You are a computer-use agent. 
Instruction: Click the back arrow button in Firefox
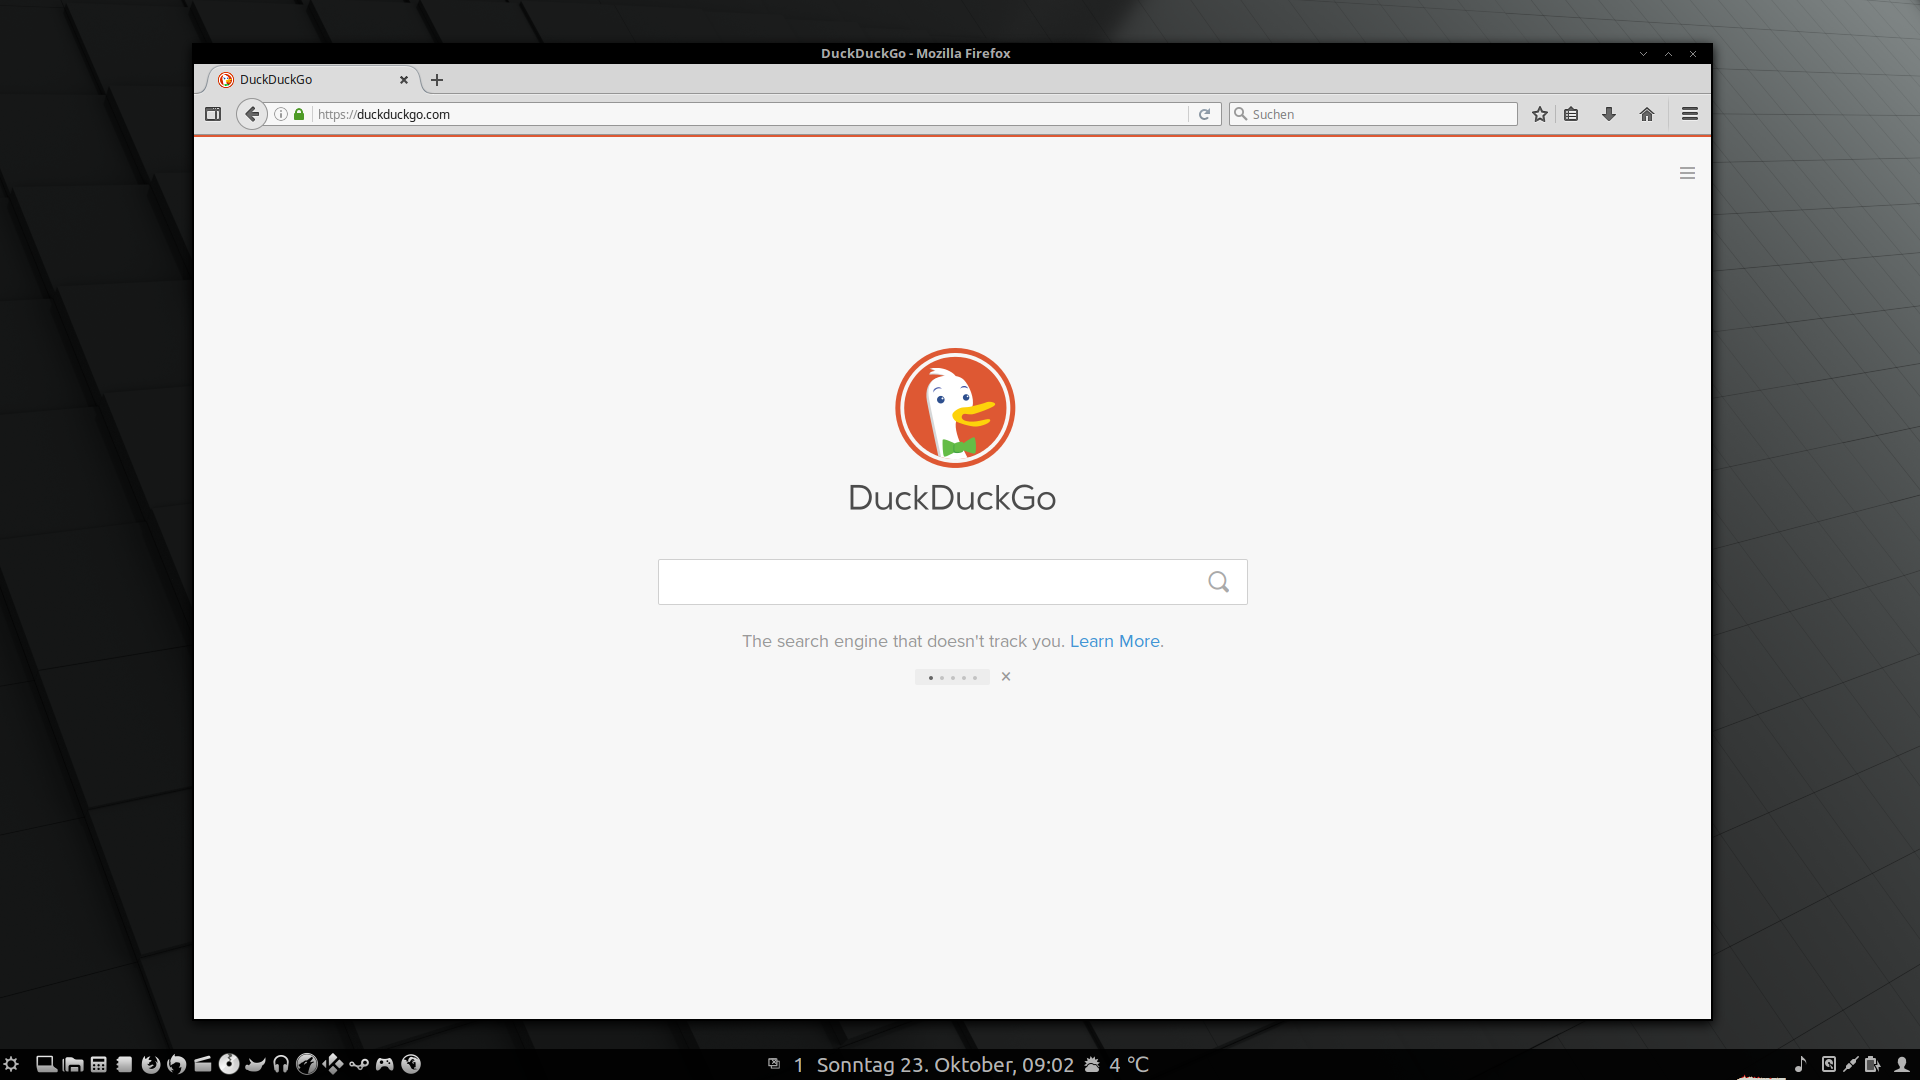click(x=252, y=114)
